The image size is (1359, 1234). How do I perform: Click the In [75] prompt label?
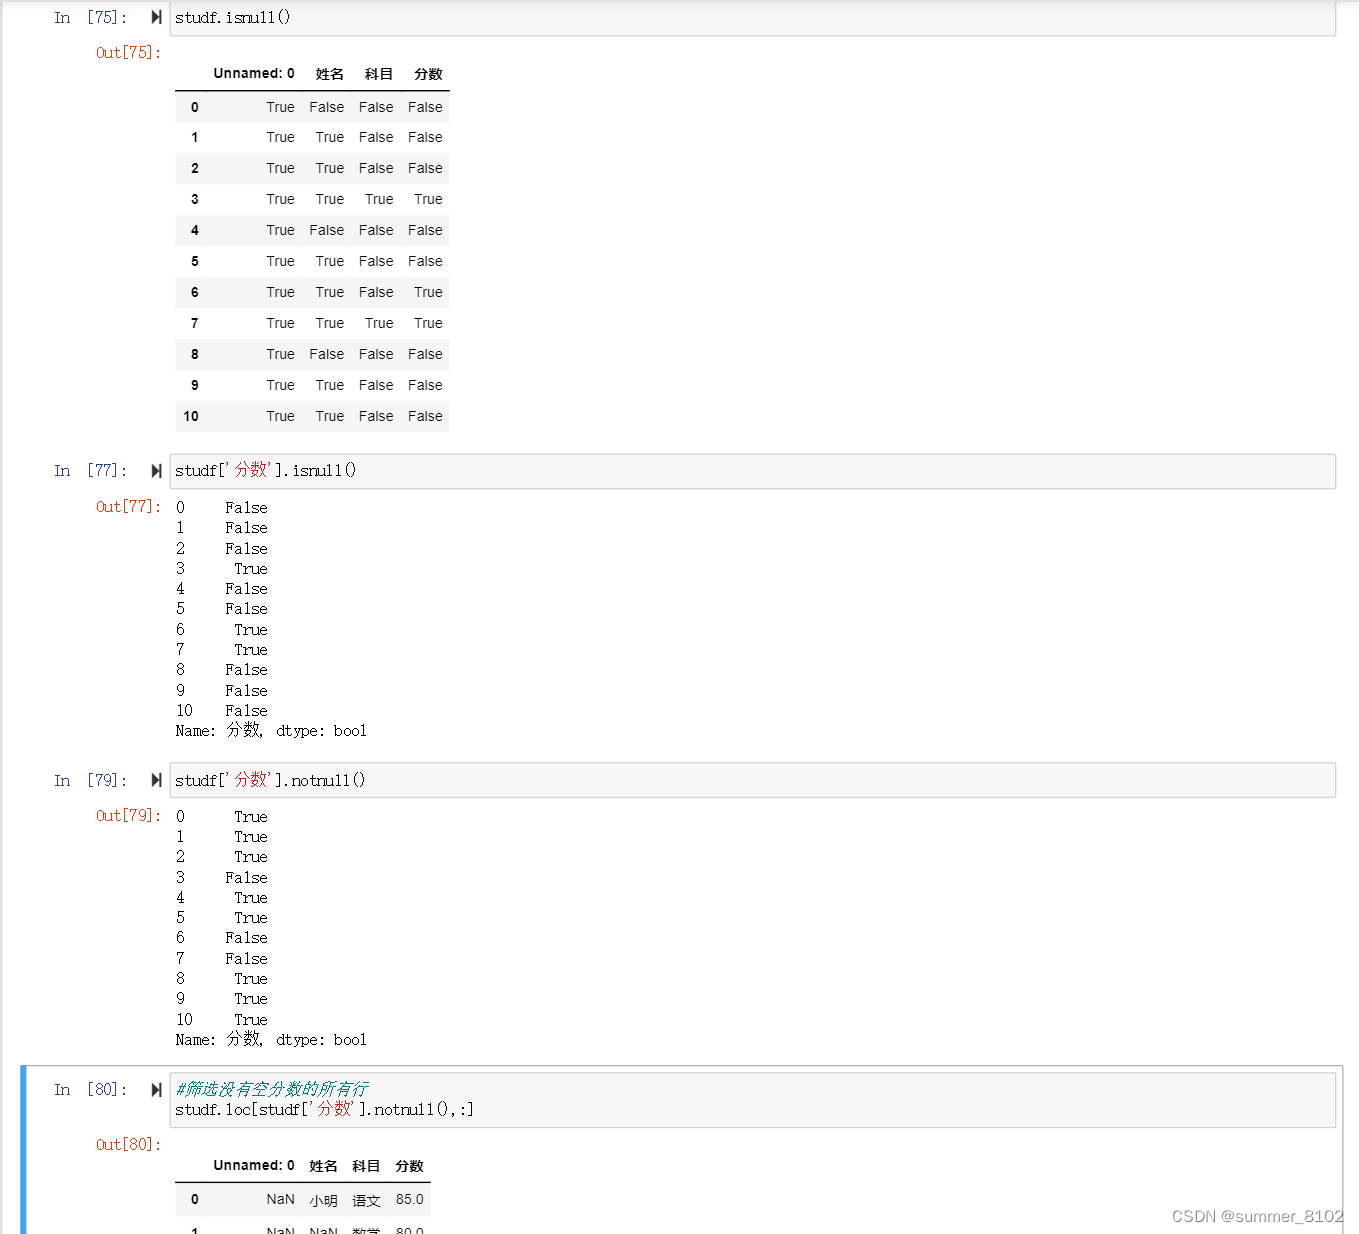point(91,18)
